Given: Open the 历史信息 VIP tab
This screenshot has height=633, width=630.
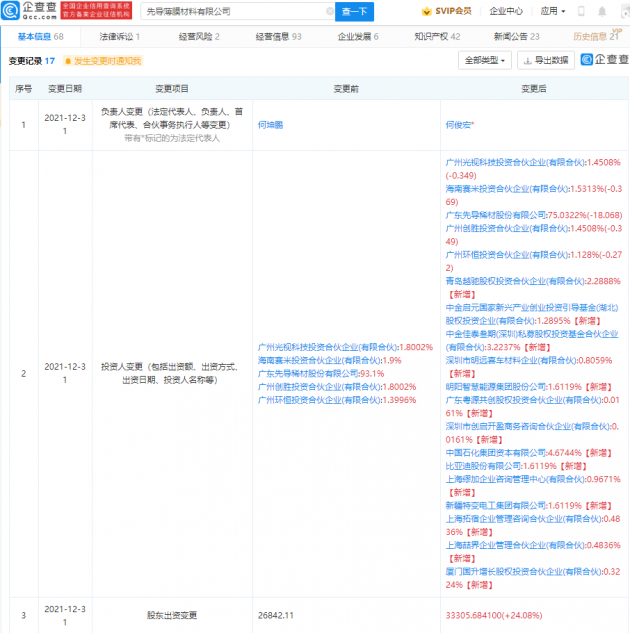Looking at the screenshot, I should click(597, 36).
